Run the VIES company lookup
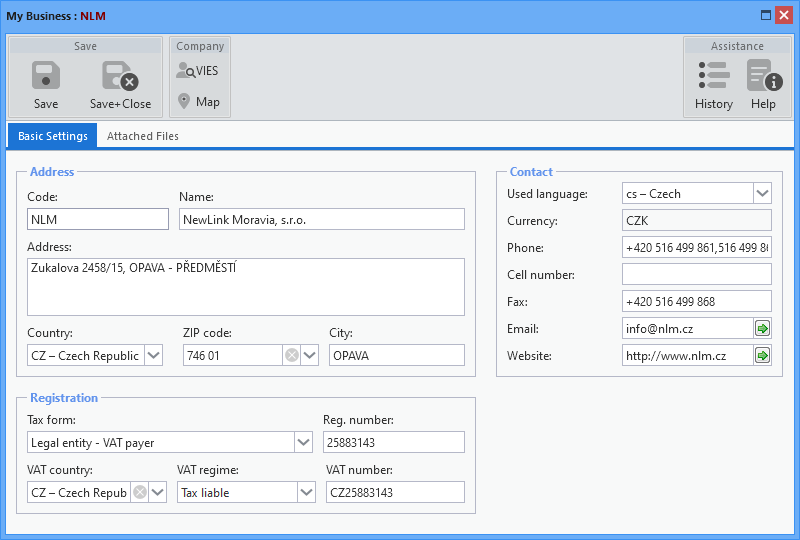Screen dimensions: 800x540 click(x=198, y=71)
